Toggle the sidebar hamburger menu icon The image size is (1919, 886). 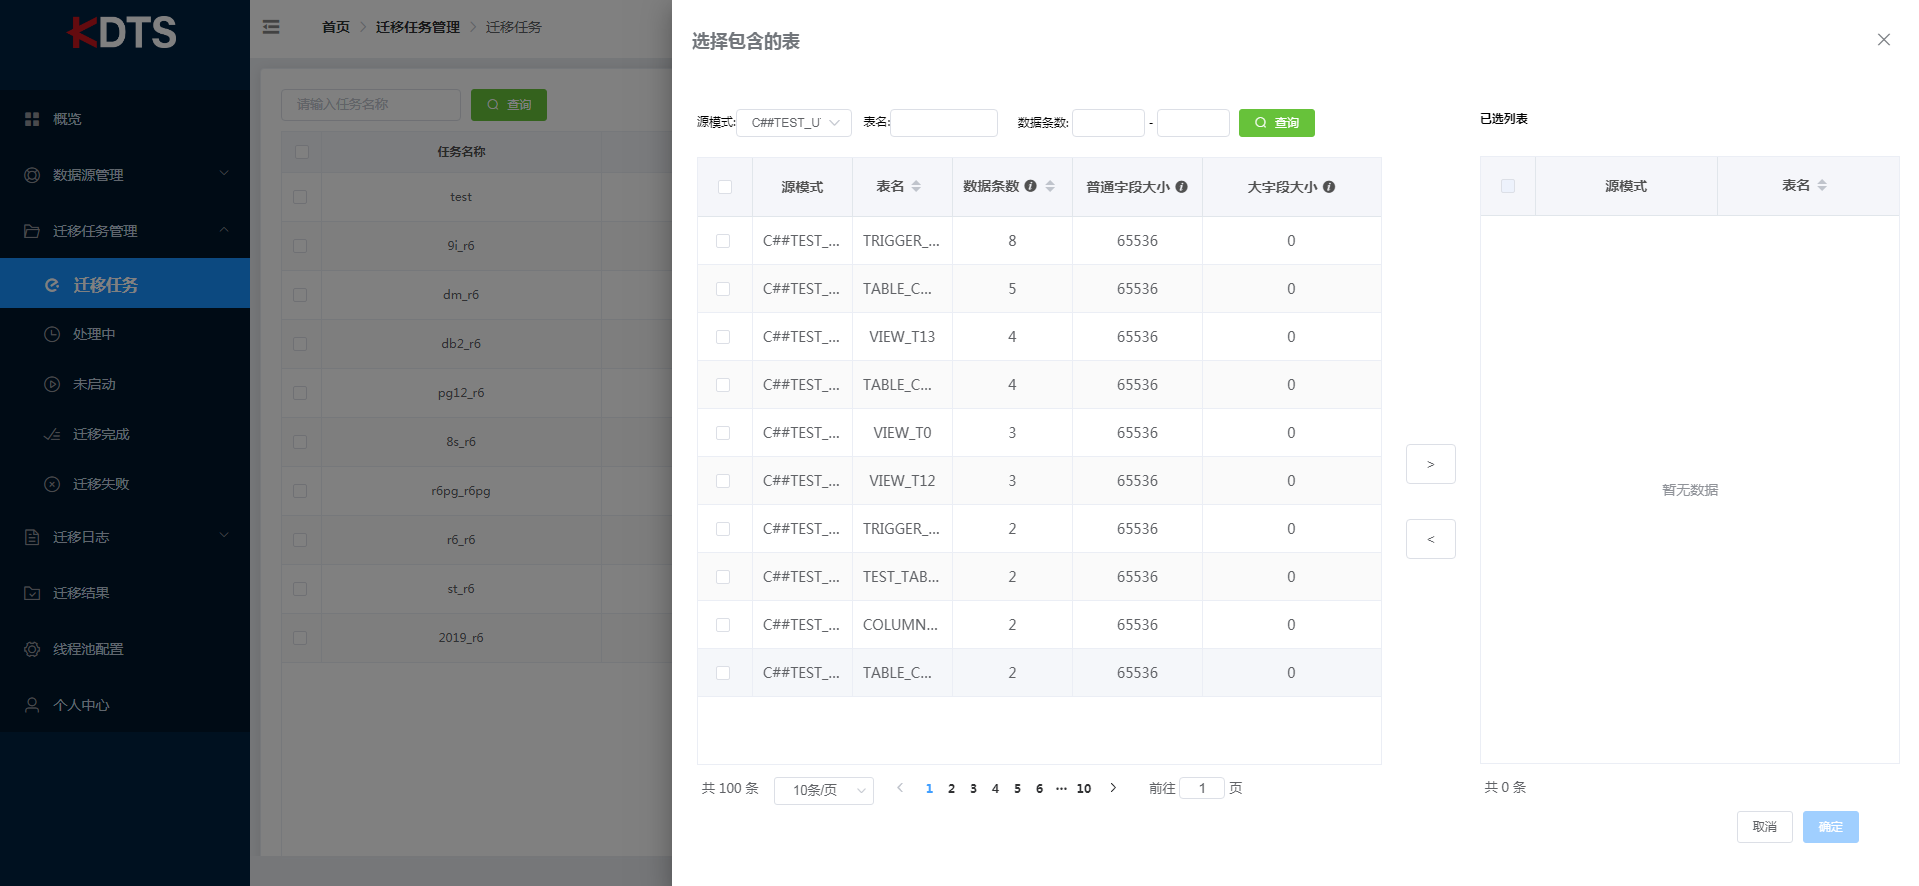tap(271, 27)
